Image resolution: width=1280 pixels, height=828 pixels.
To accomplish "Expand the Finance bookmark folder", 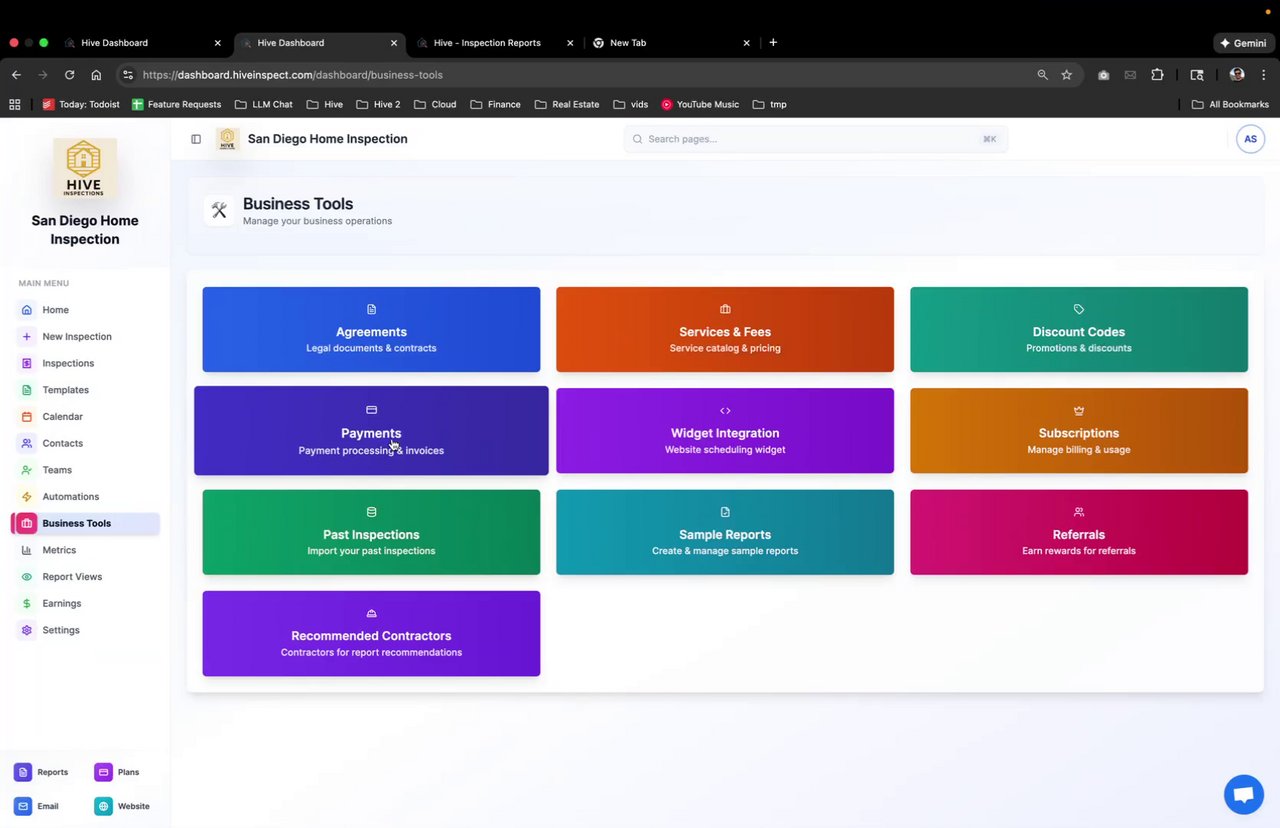I will click(495, 104).
